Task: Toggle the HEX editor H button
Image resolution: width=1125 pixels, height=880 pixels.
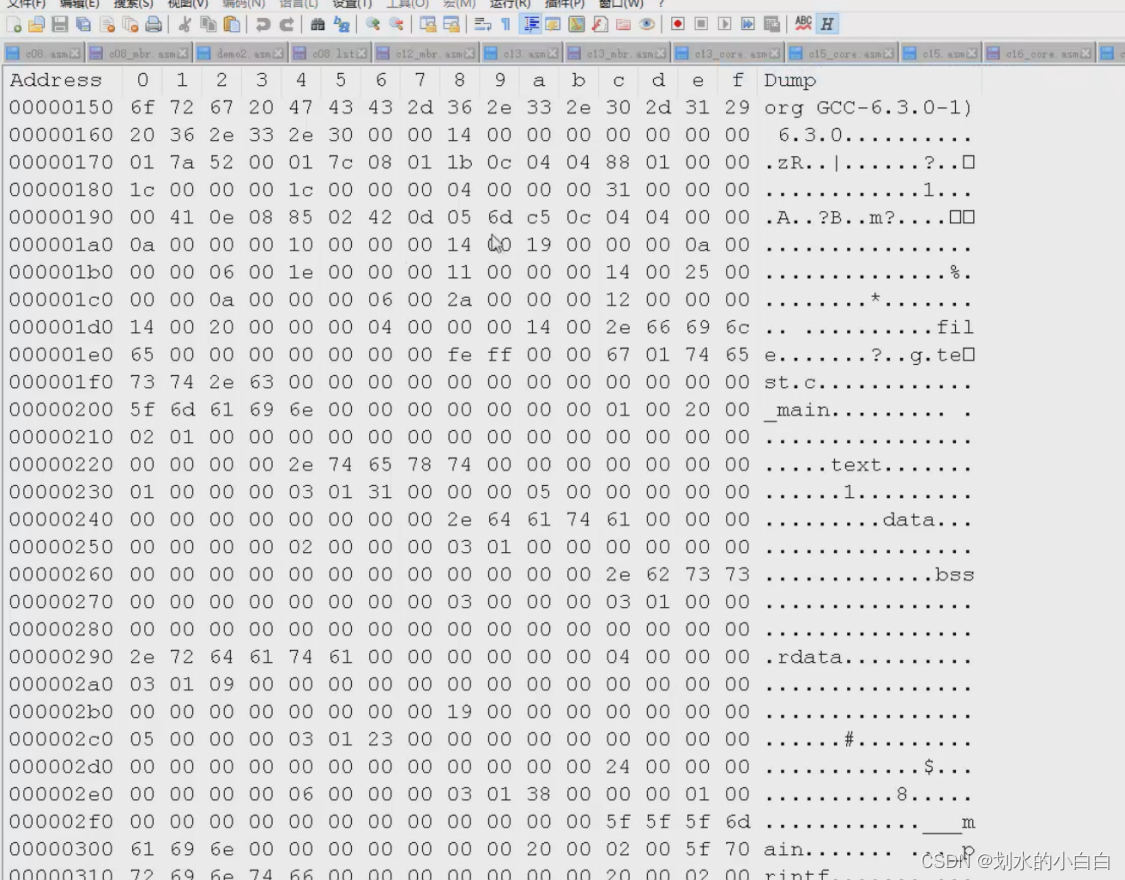Action: 827,24
